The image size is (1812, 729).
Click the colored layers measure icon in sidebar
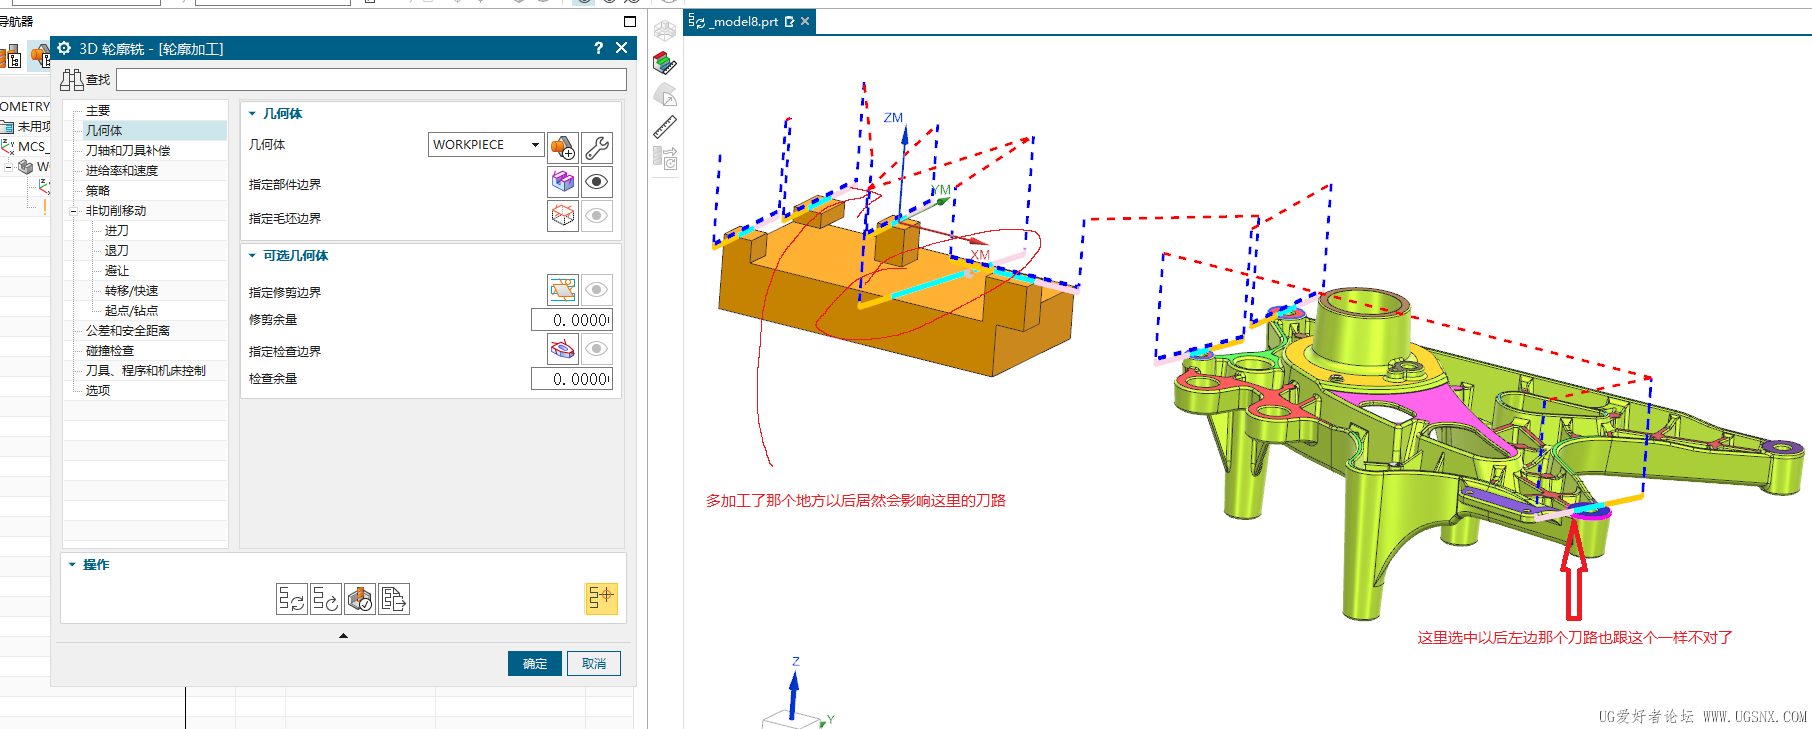click(665, 64)
